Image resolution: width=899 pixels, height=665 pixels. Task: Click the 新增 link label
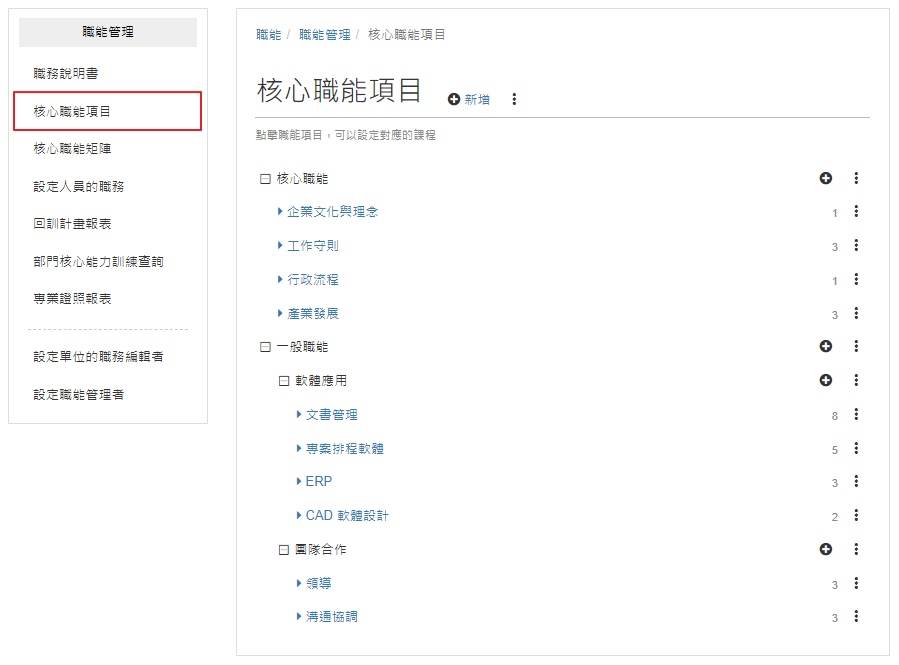[x=477, y=100]
